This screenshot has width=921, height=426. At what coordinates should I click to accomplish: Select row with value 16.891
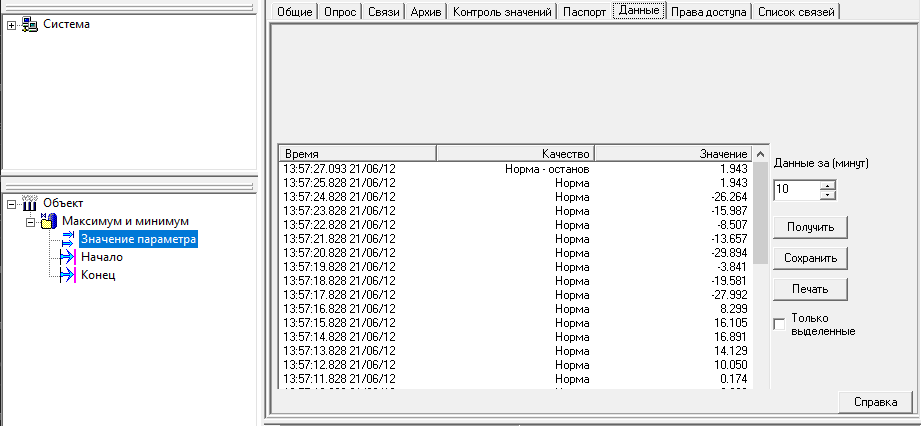[x=516, y=337]
